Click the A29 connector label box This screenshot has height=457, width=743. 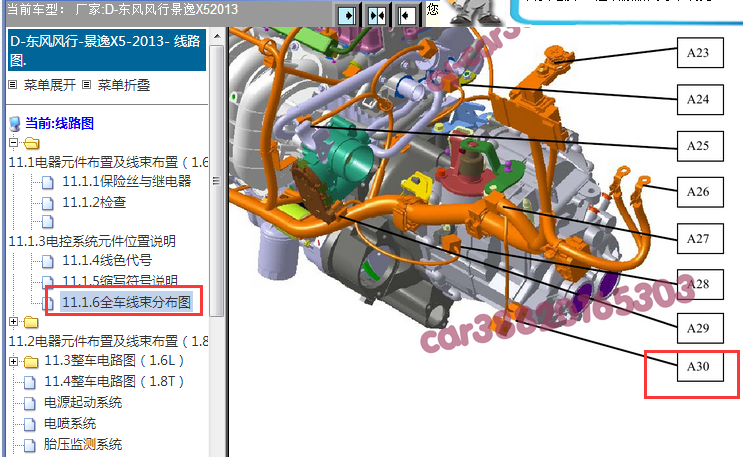700,328
